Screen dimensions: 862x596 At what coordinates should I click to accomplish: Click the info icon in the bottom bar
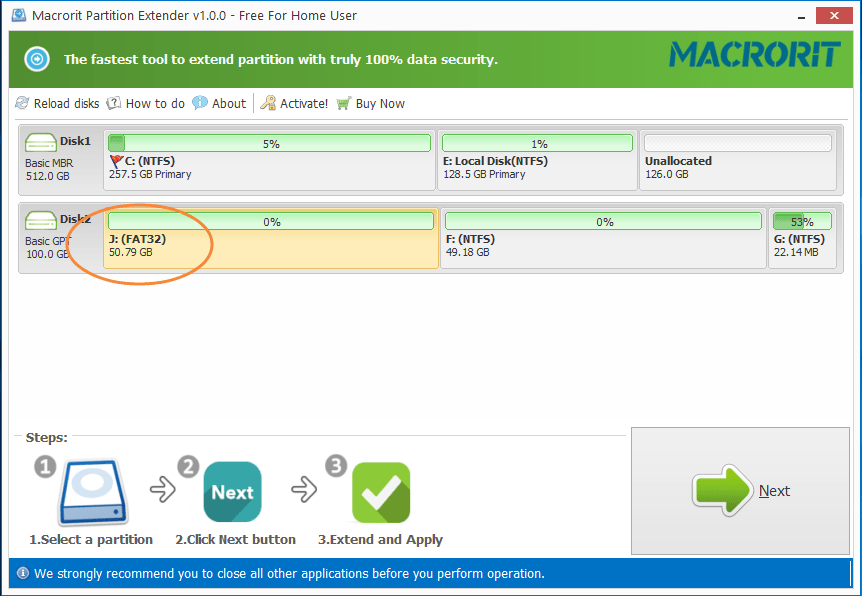[22, 573]
